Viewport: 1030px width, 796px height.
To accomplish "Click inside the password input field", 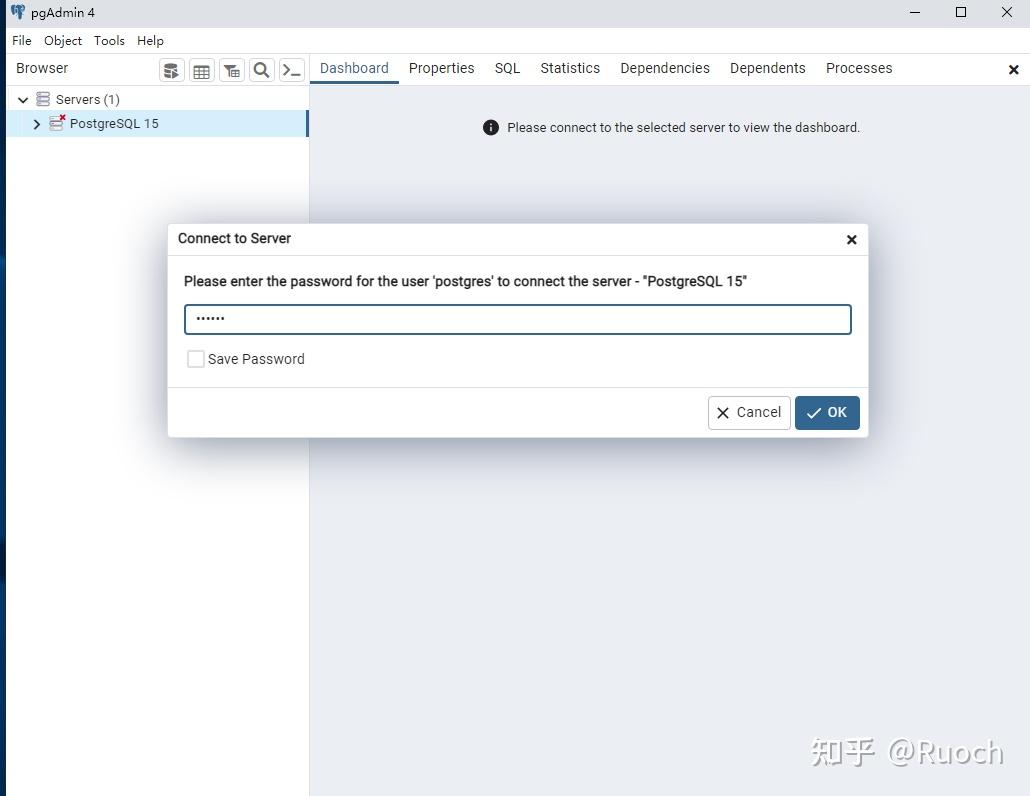I will pyautogui.click(x=517, y=318).
